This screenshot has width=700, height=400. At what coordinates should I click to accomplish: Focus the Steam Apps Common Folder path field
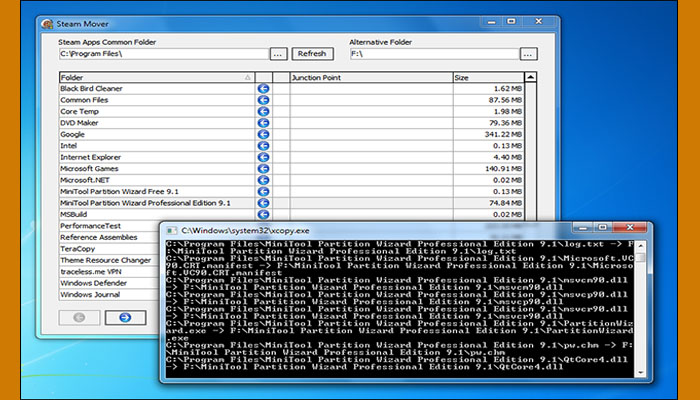164,54
